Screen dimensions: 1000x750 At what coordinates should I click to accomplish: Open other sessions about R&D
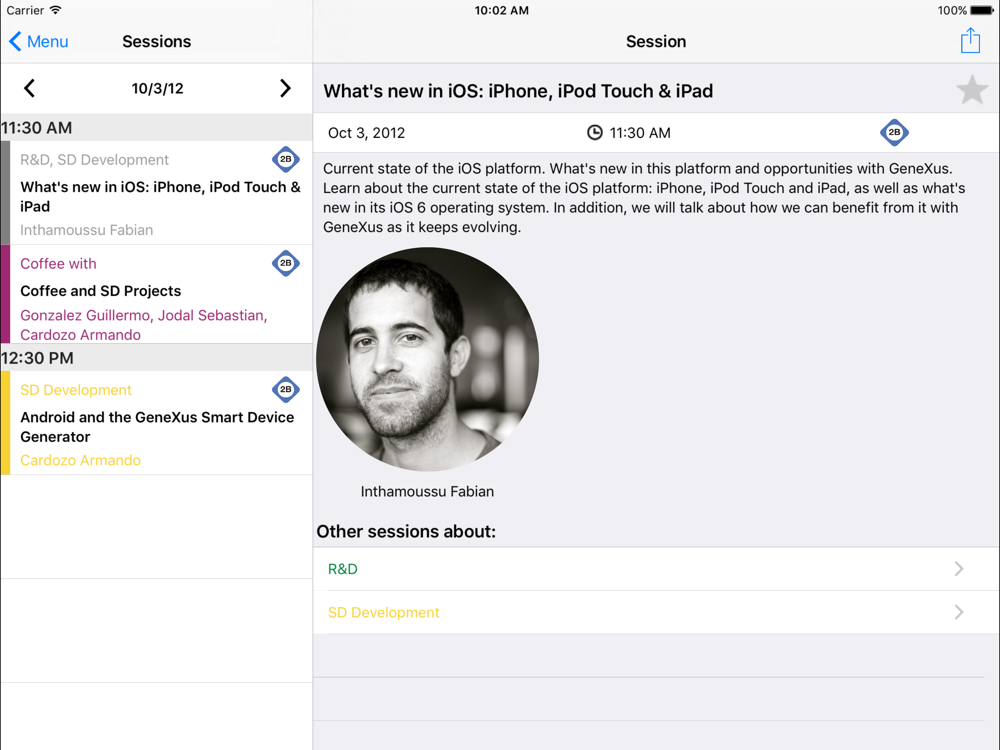pyautogui.click(x=656, y=569)
